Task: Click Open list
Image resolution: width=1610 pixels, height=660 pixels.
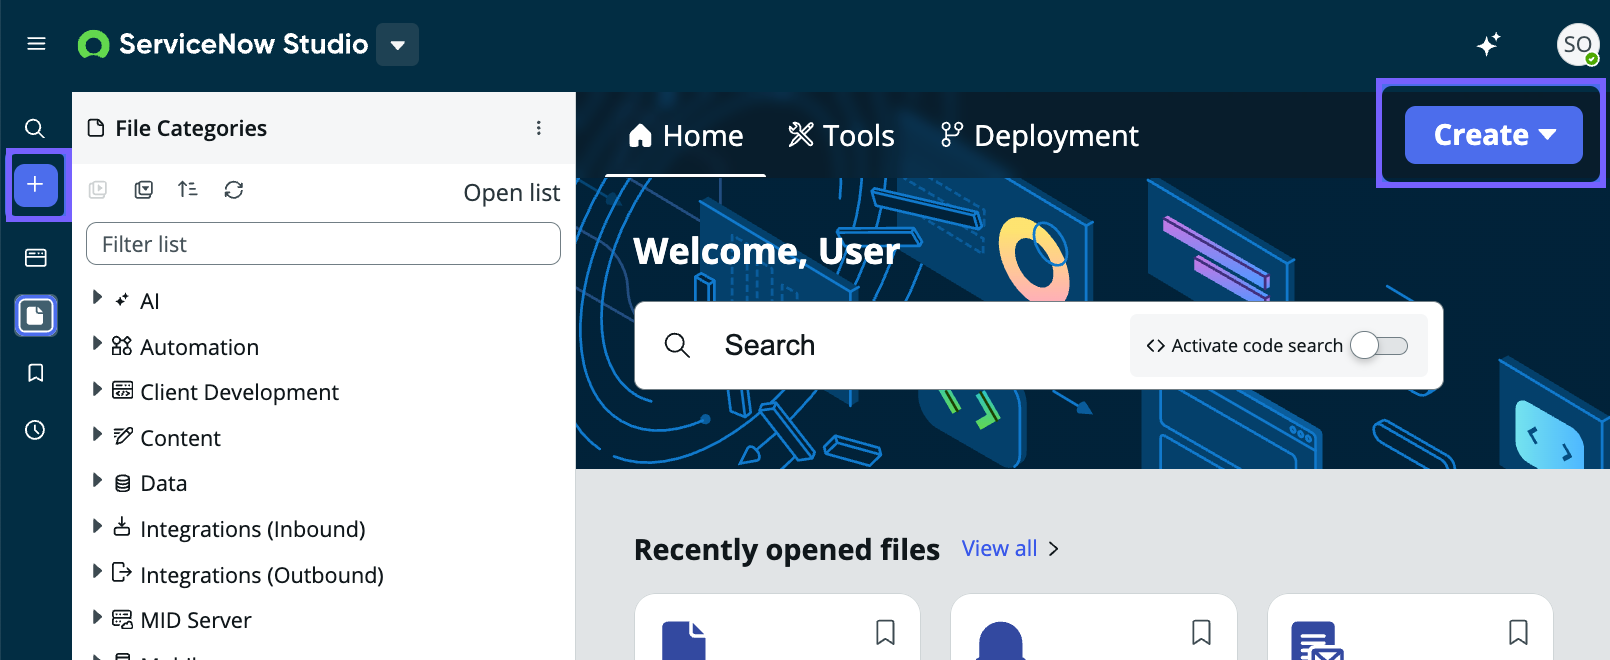Action: pyautogui.click(x=511, y=193)
